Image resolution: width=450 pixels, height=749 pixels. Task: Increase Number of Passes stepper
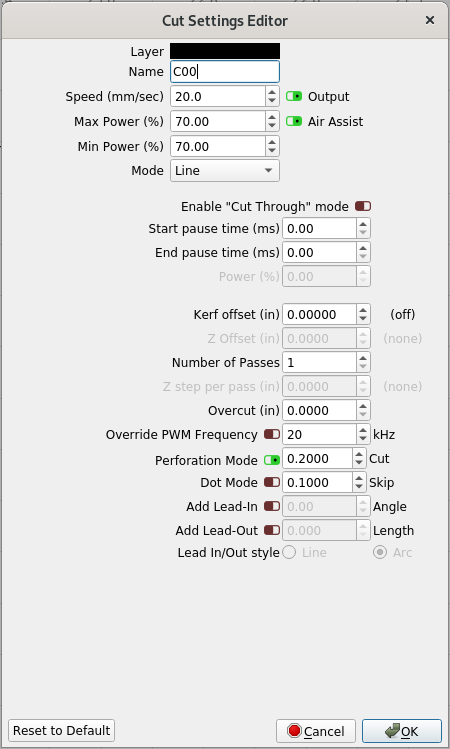tap(363, 358)
